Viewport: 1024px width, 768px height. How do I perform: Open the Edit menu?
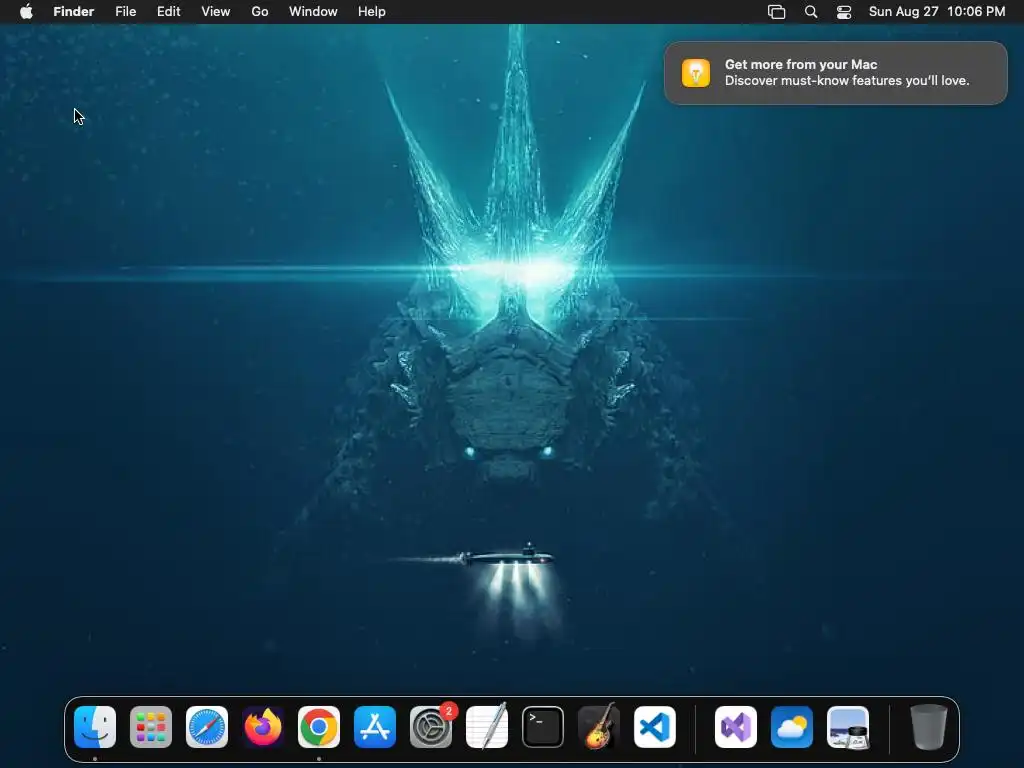coord(168,12)
